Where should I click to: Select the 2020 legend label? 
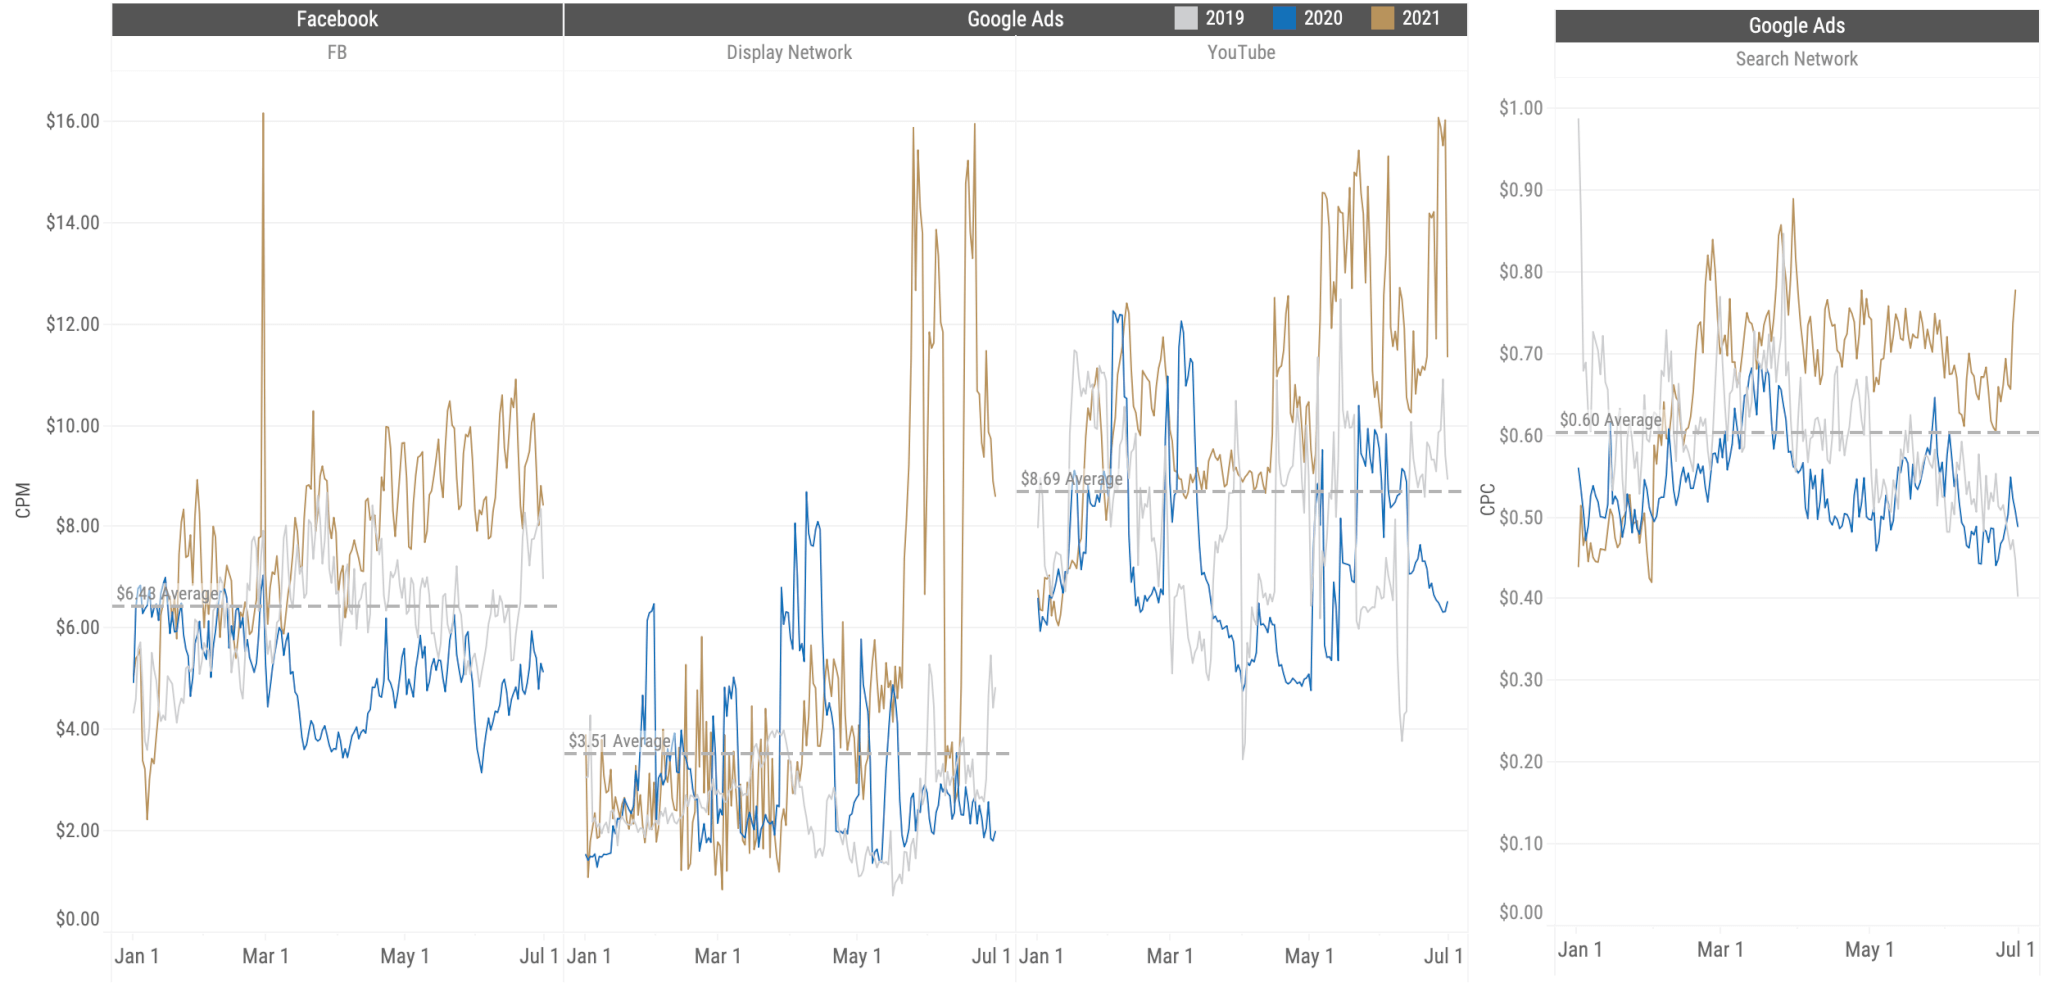click(x=1323, y=18)
